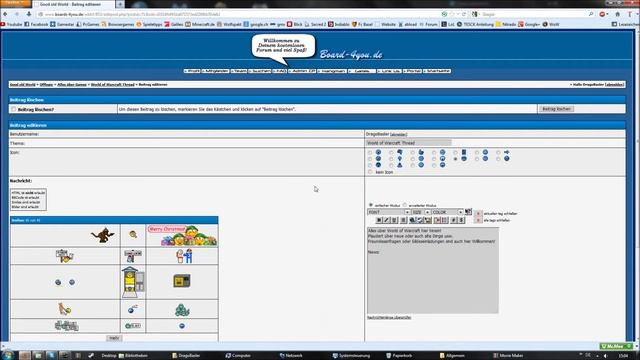640x360 pixels.
Task: Open the Windows Start button
Action: [7, 355]
